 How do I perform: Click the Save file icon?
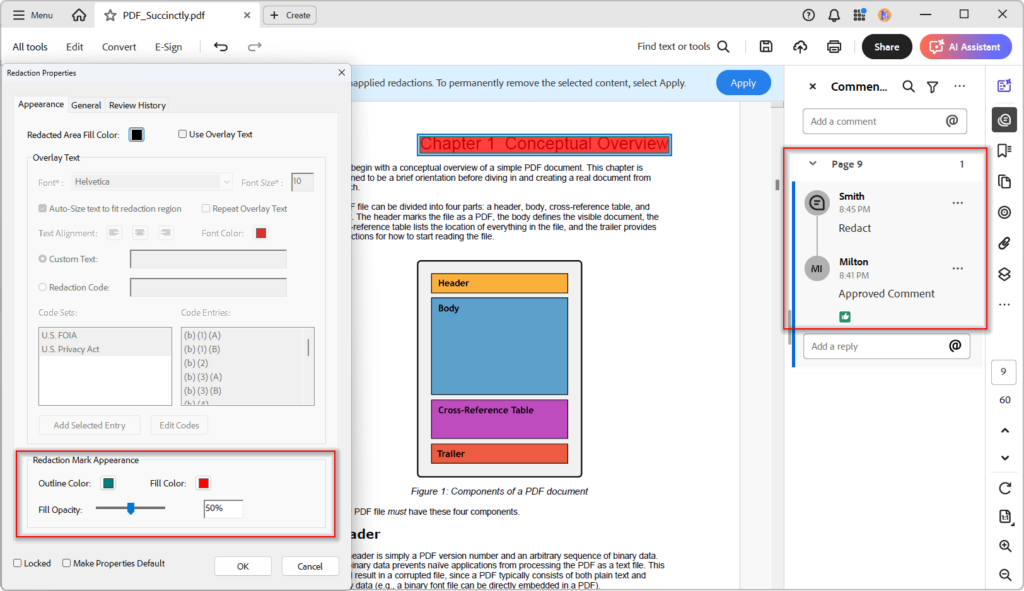point(765,46)
